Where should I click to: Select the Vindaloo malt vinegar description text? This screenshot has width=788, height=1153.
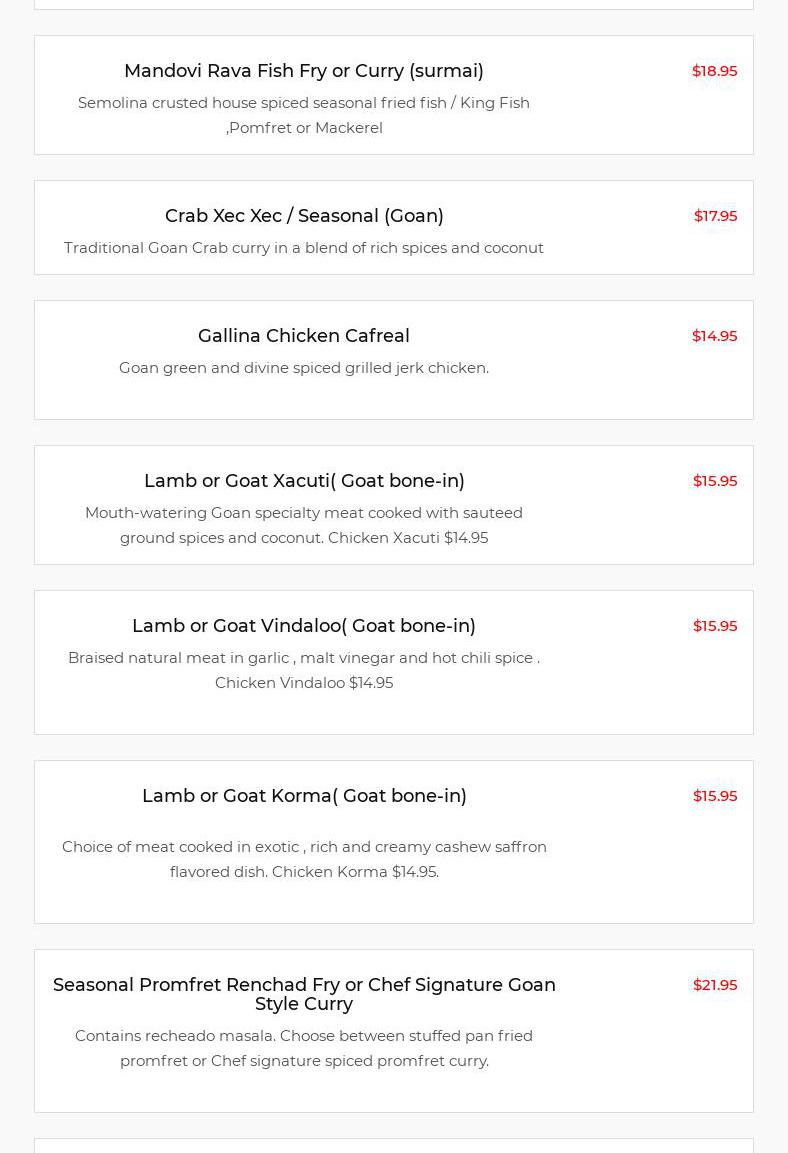pos(303,670)
